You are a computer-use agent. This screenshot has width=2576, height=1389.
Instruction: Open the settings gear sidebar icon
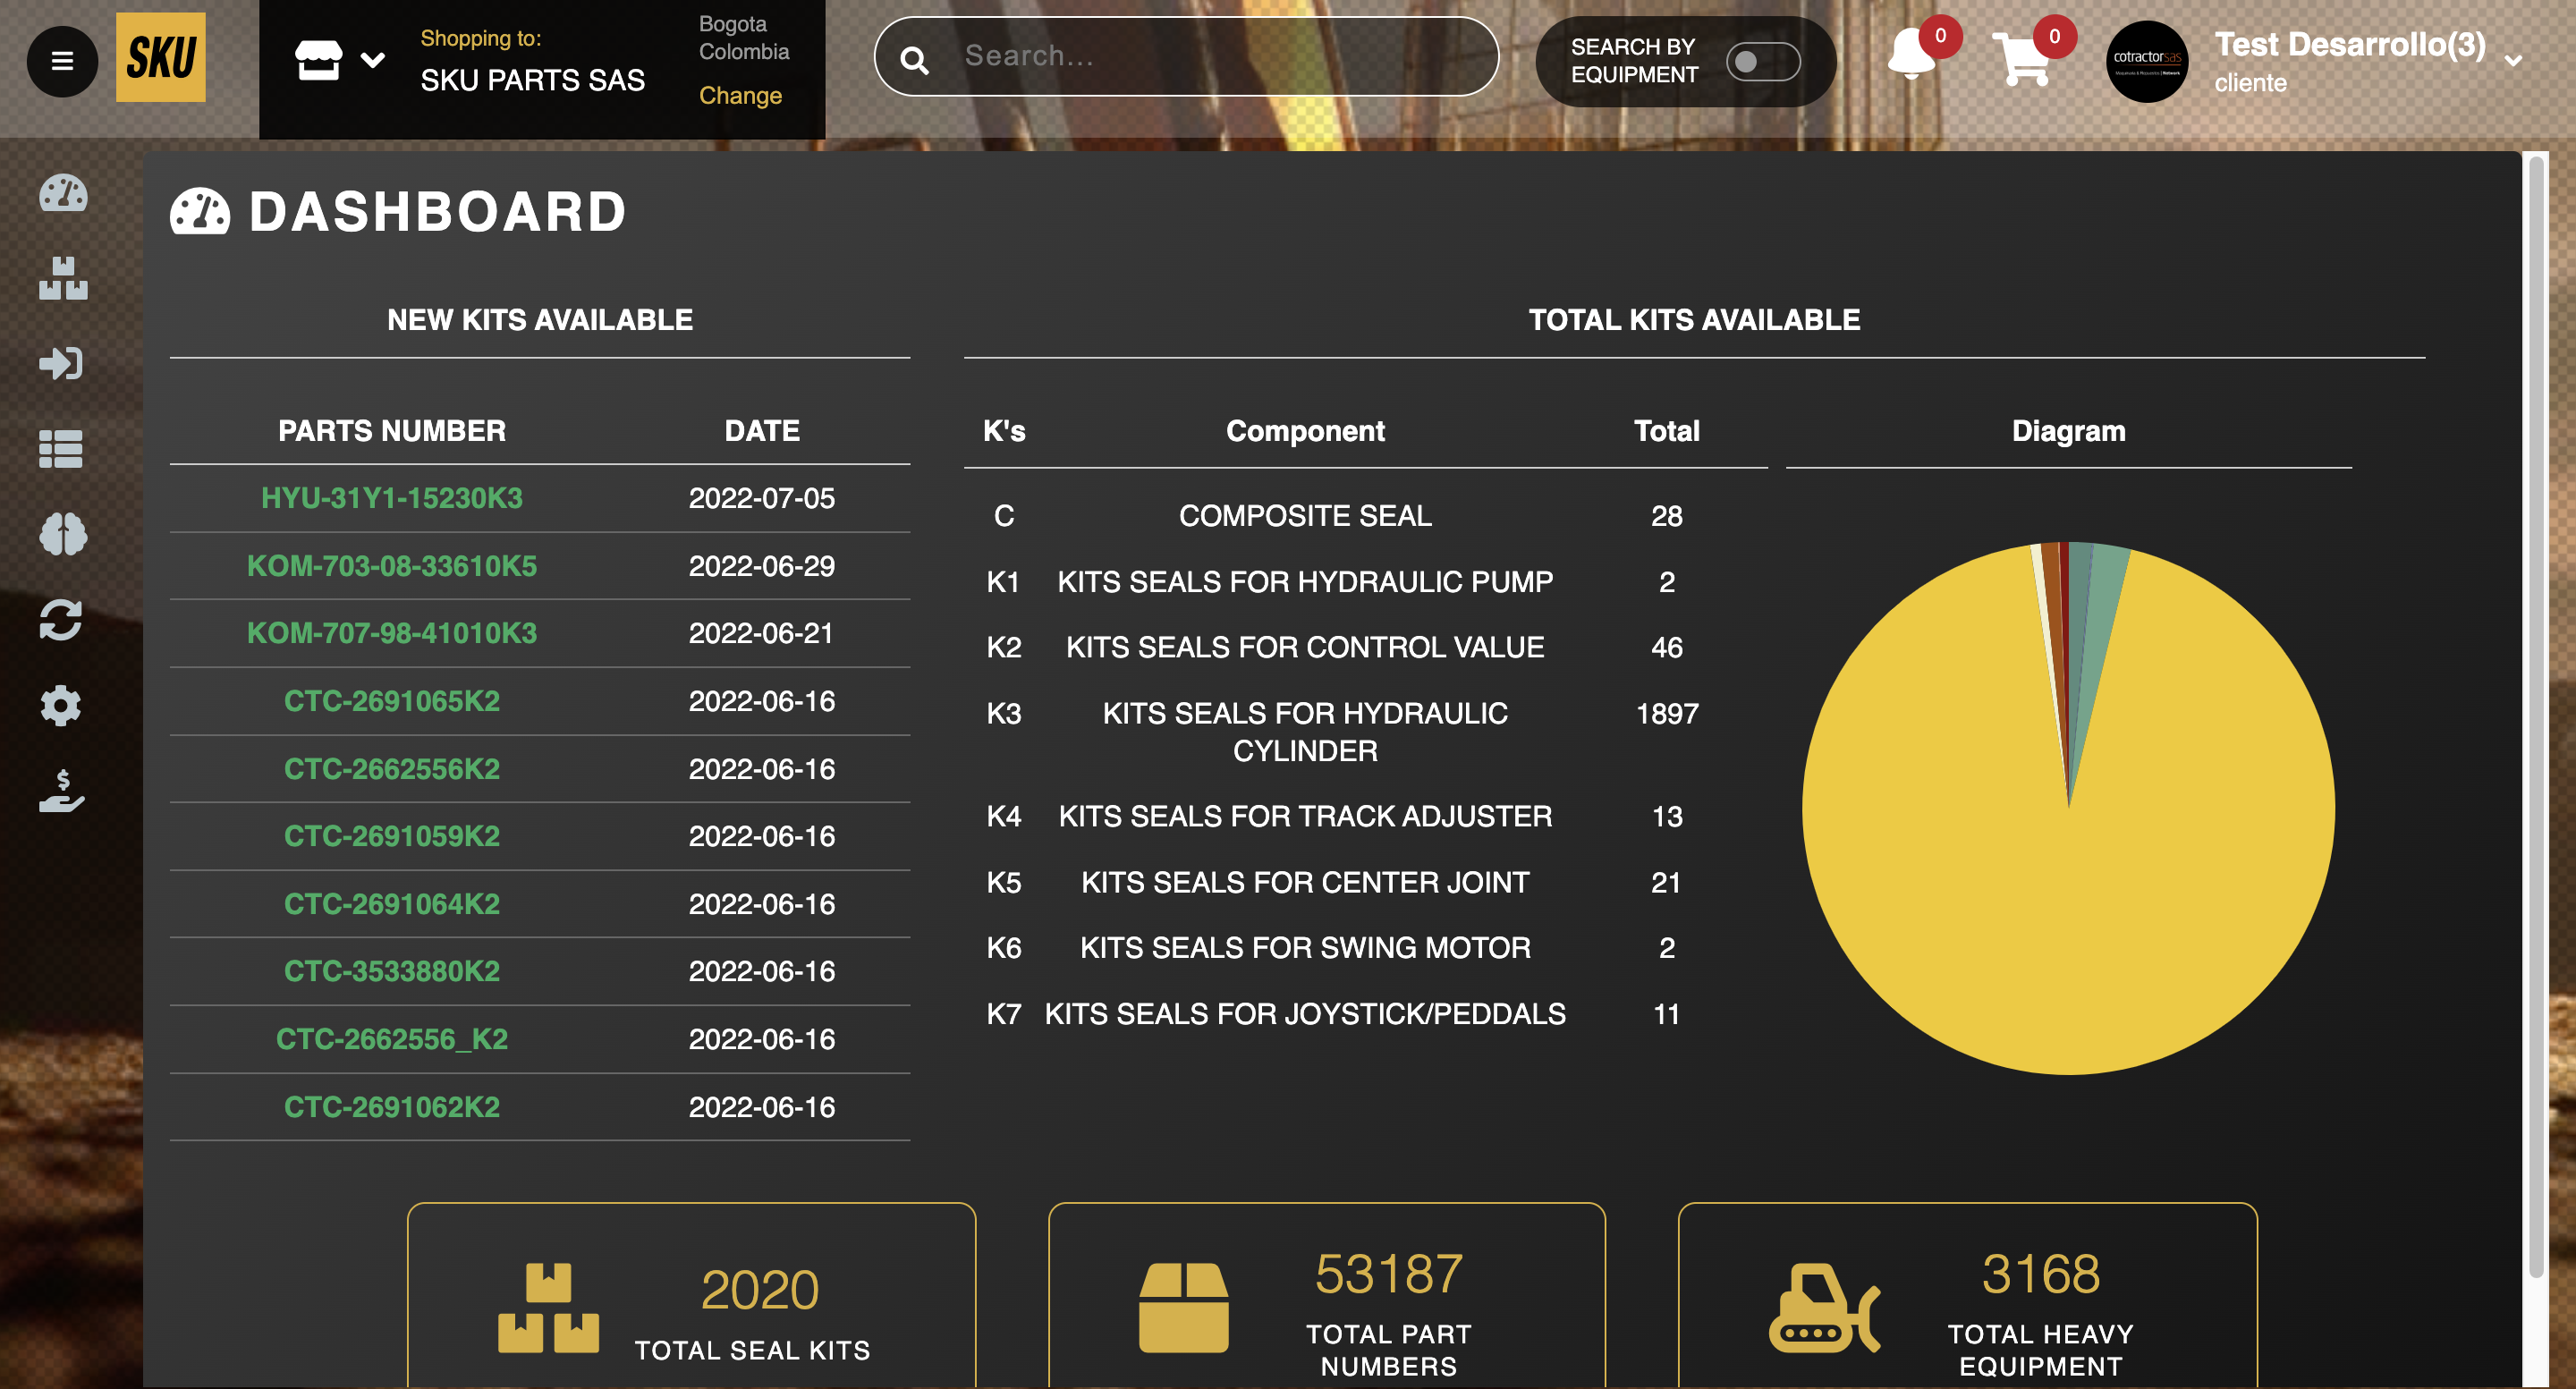(x=61, y=706)
